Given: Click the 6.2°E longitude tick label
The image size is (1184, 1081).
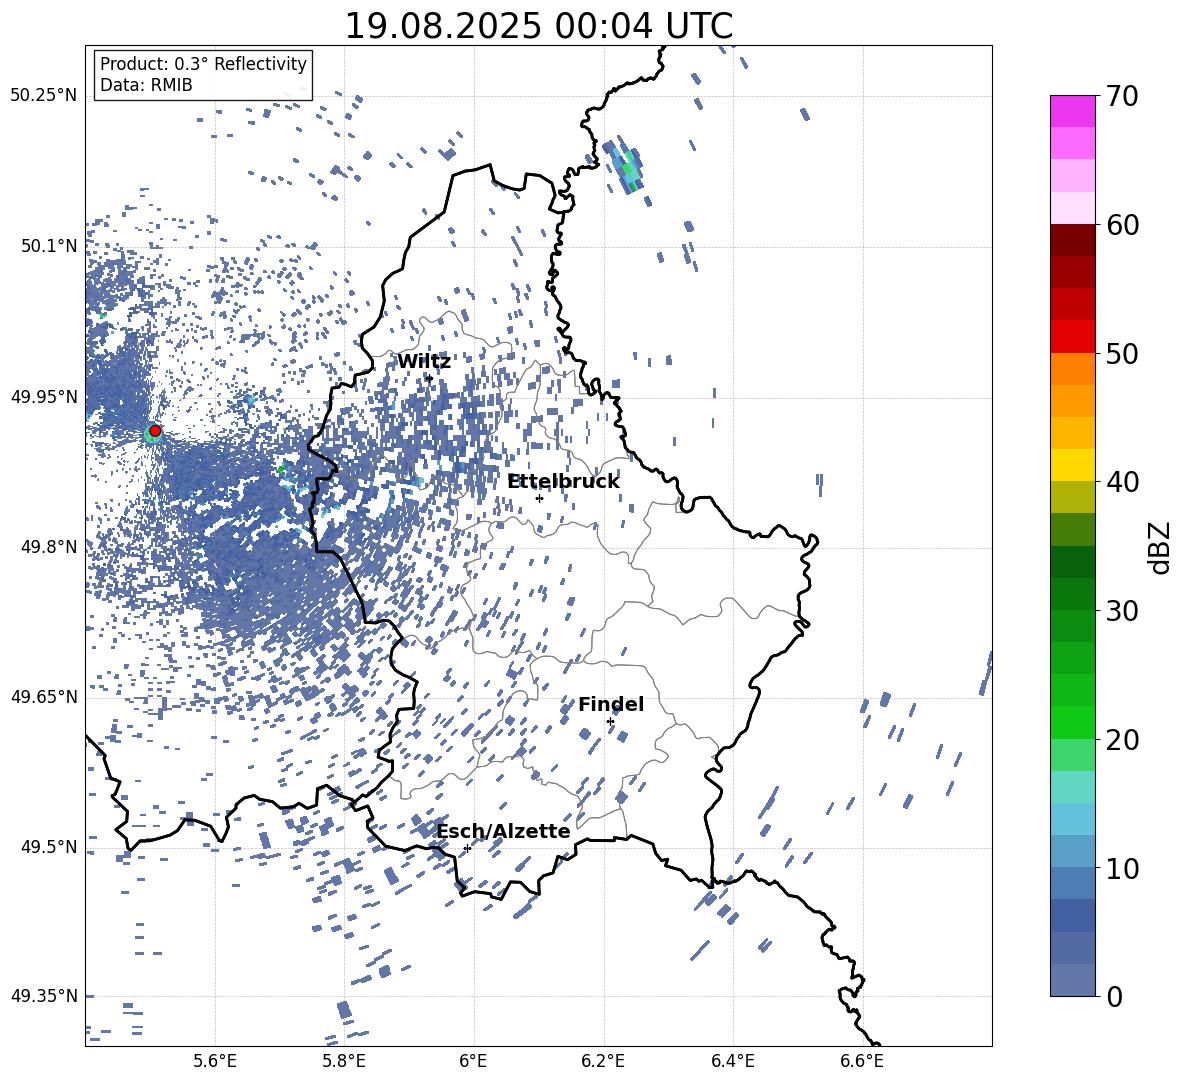Looking at the screenshot, I should point(603,1061).
